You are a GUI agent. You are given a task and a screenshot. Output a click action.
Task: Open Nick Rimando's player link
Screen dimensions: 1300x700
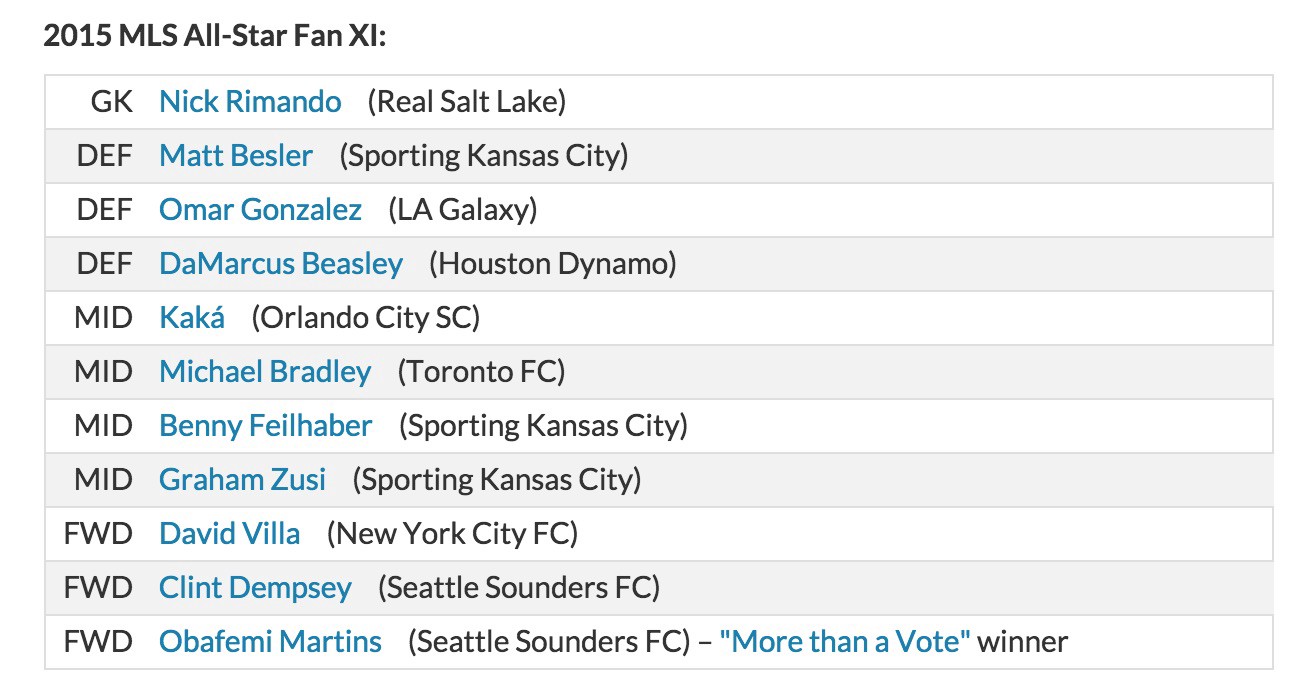click(x=250, y=101)
